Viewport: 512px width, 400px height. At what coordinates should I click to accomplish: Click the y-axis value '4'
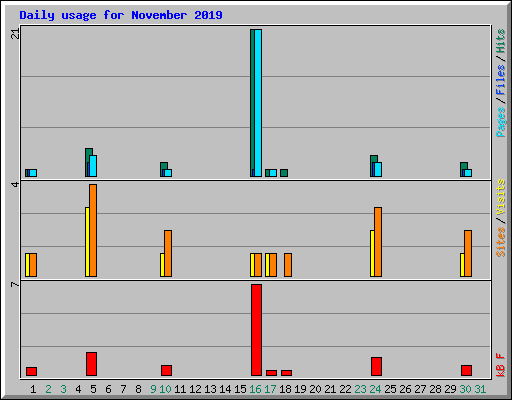[15, 184]
